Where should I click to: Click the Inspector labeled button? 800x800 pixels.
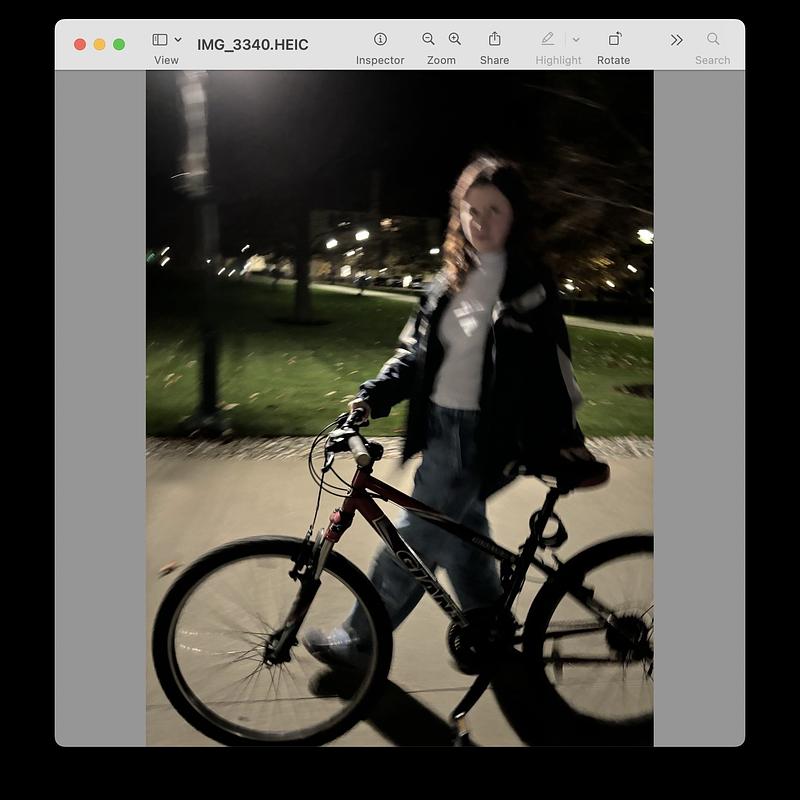(x=378, y=50)
